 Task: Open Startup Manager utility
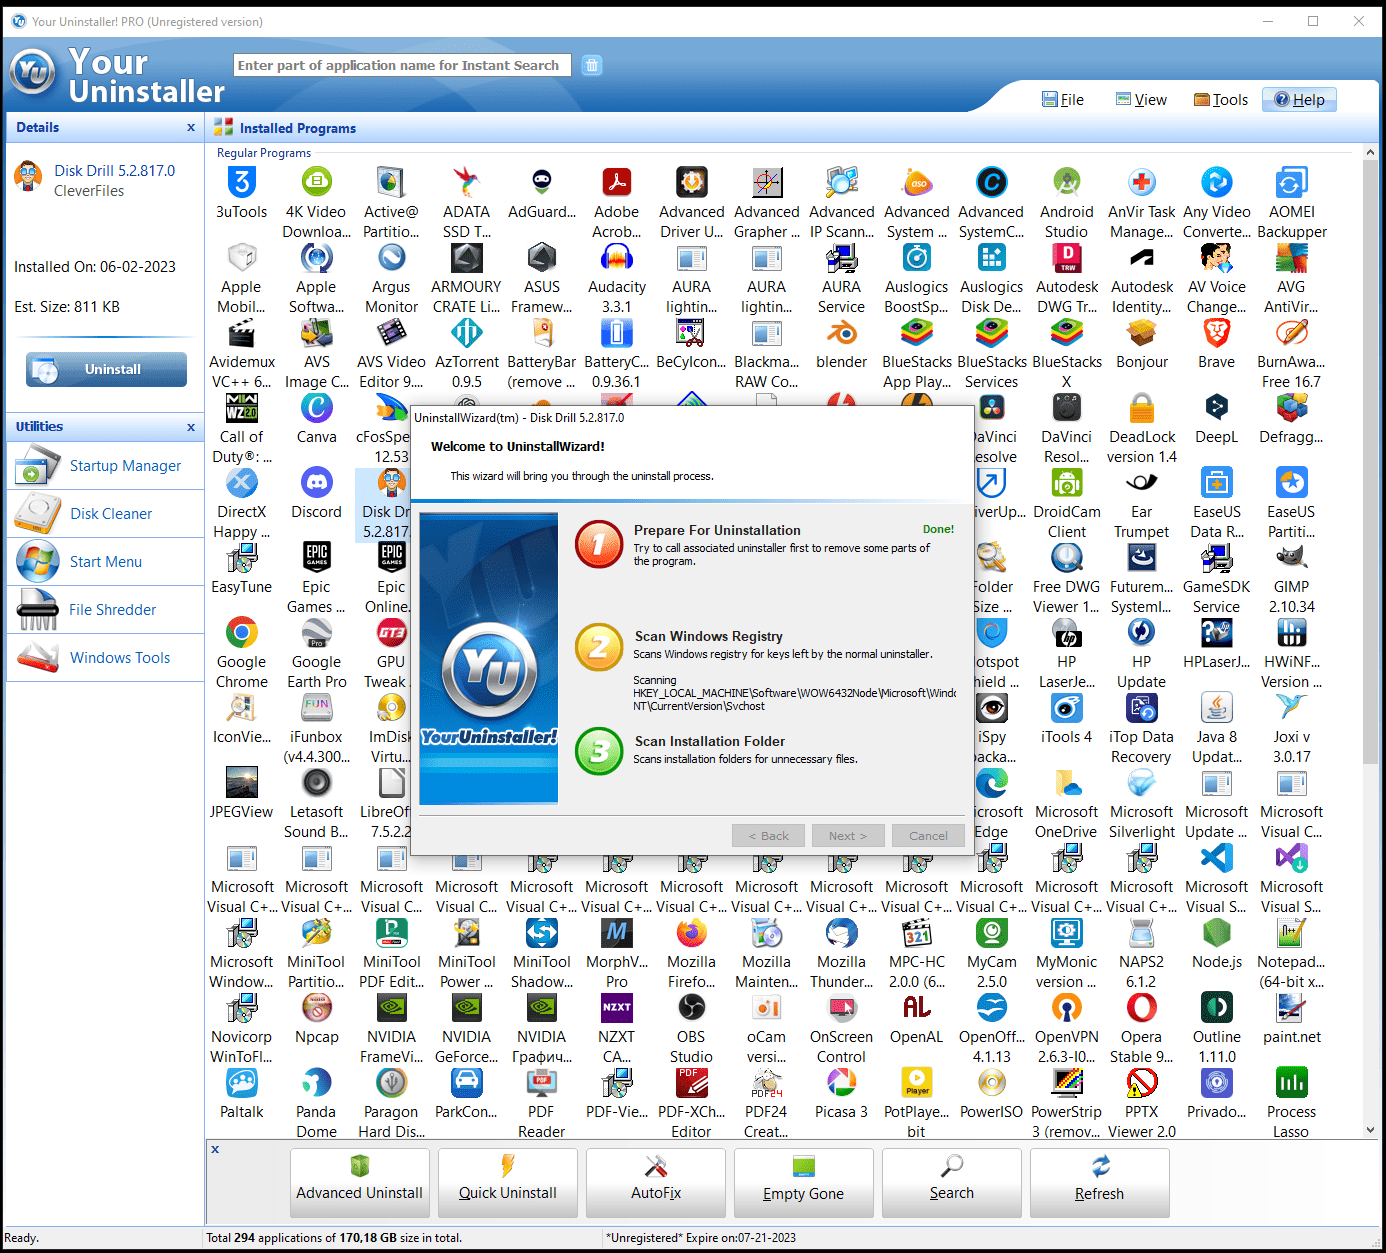[x=105, y=466]
